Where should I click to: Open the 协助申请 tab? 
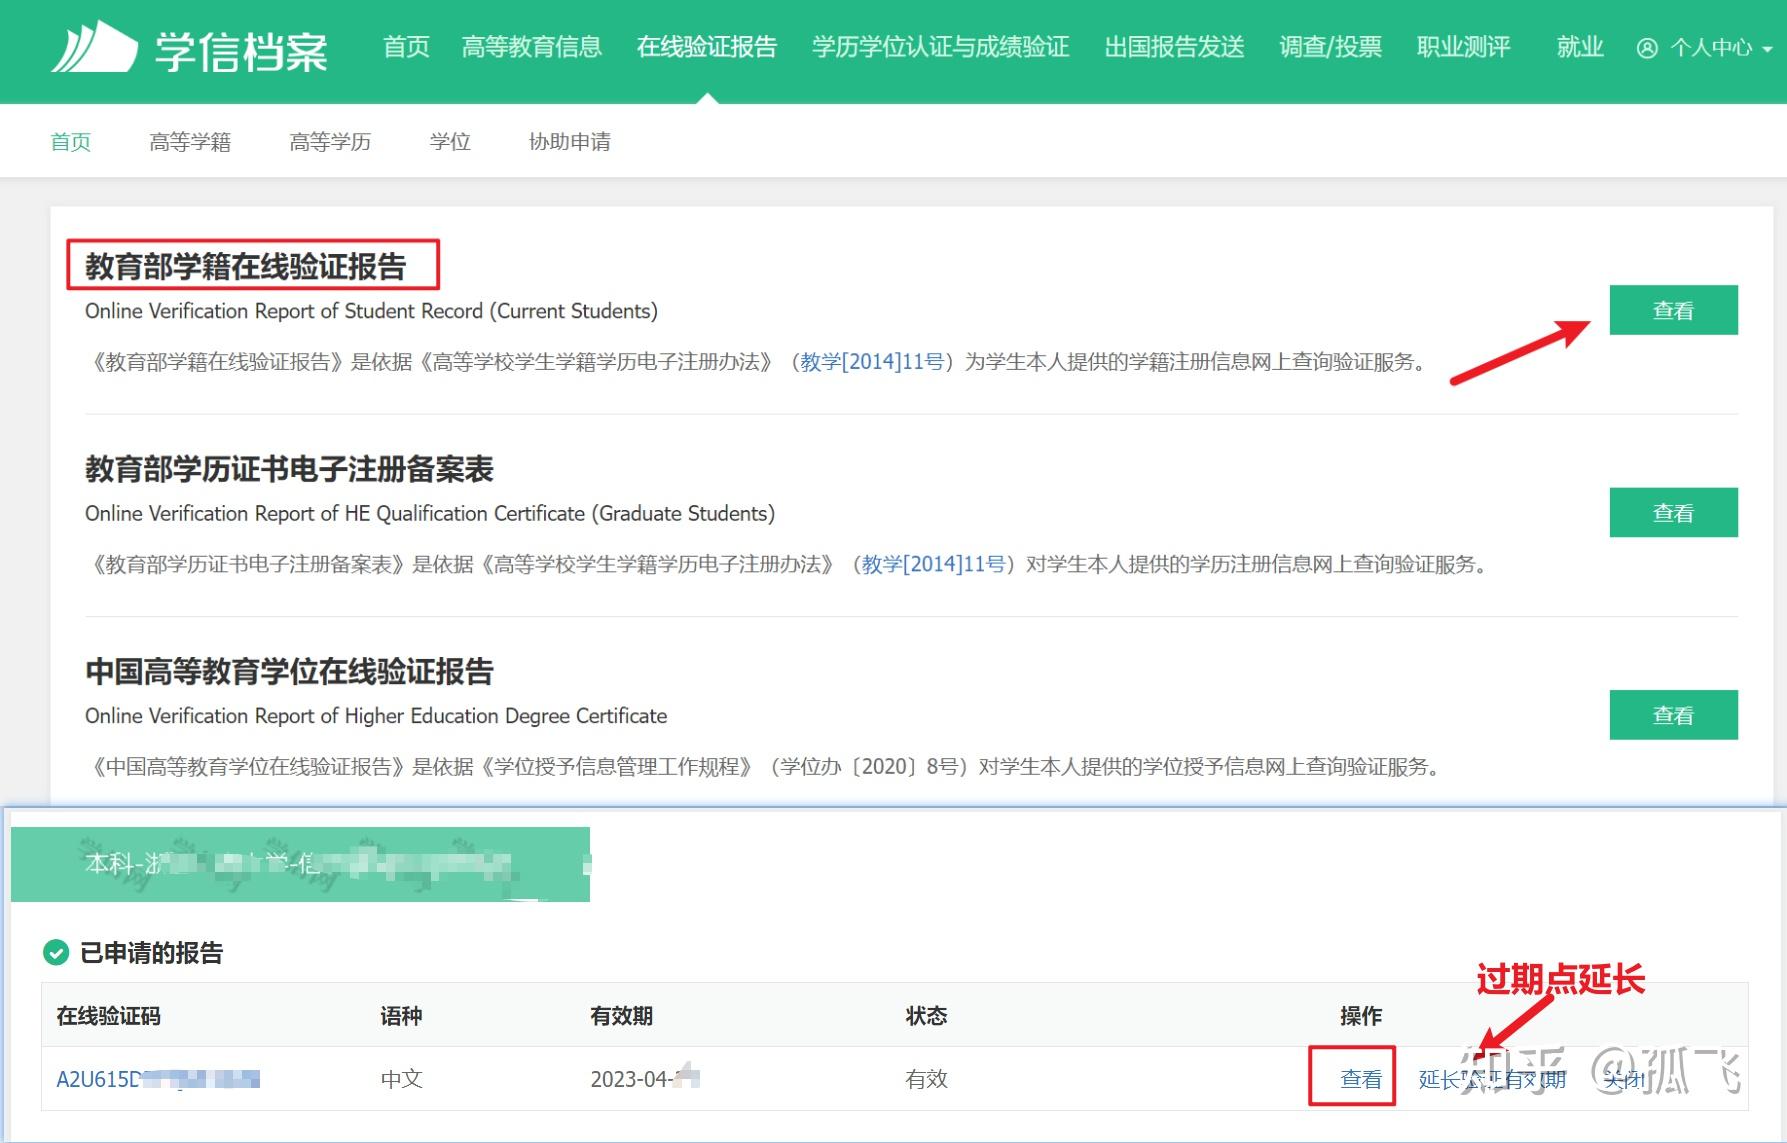pyautogui.click(x=569, y=141)
